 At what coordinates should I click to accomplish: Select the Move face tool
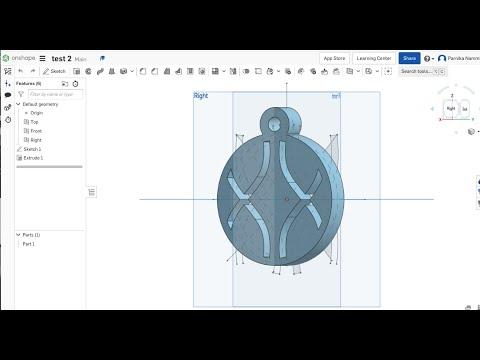point(324,71)
